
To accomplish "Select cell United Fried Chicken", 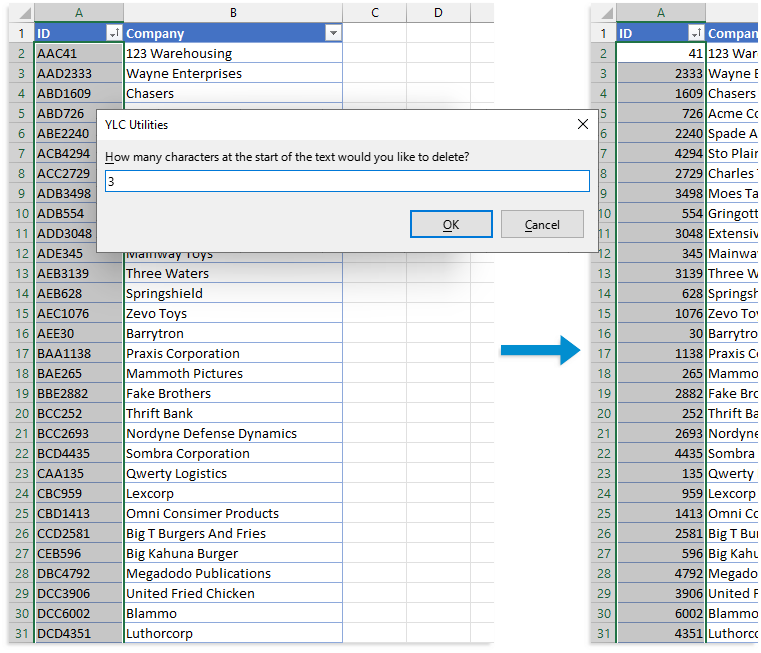I will [233, 593].
